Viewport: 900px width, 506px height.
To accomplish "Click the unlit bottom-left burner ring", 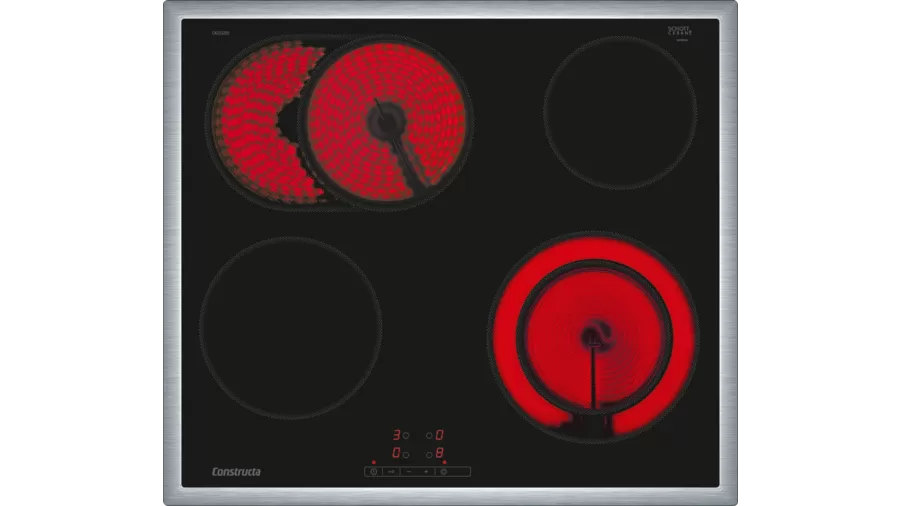I will (x=290, y=326).
